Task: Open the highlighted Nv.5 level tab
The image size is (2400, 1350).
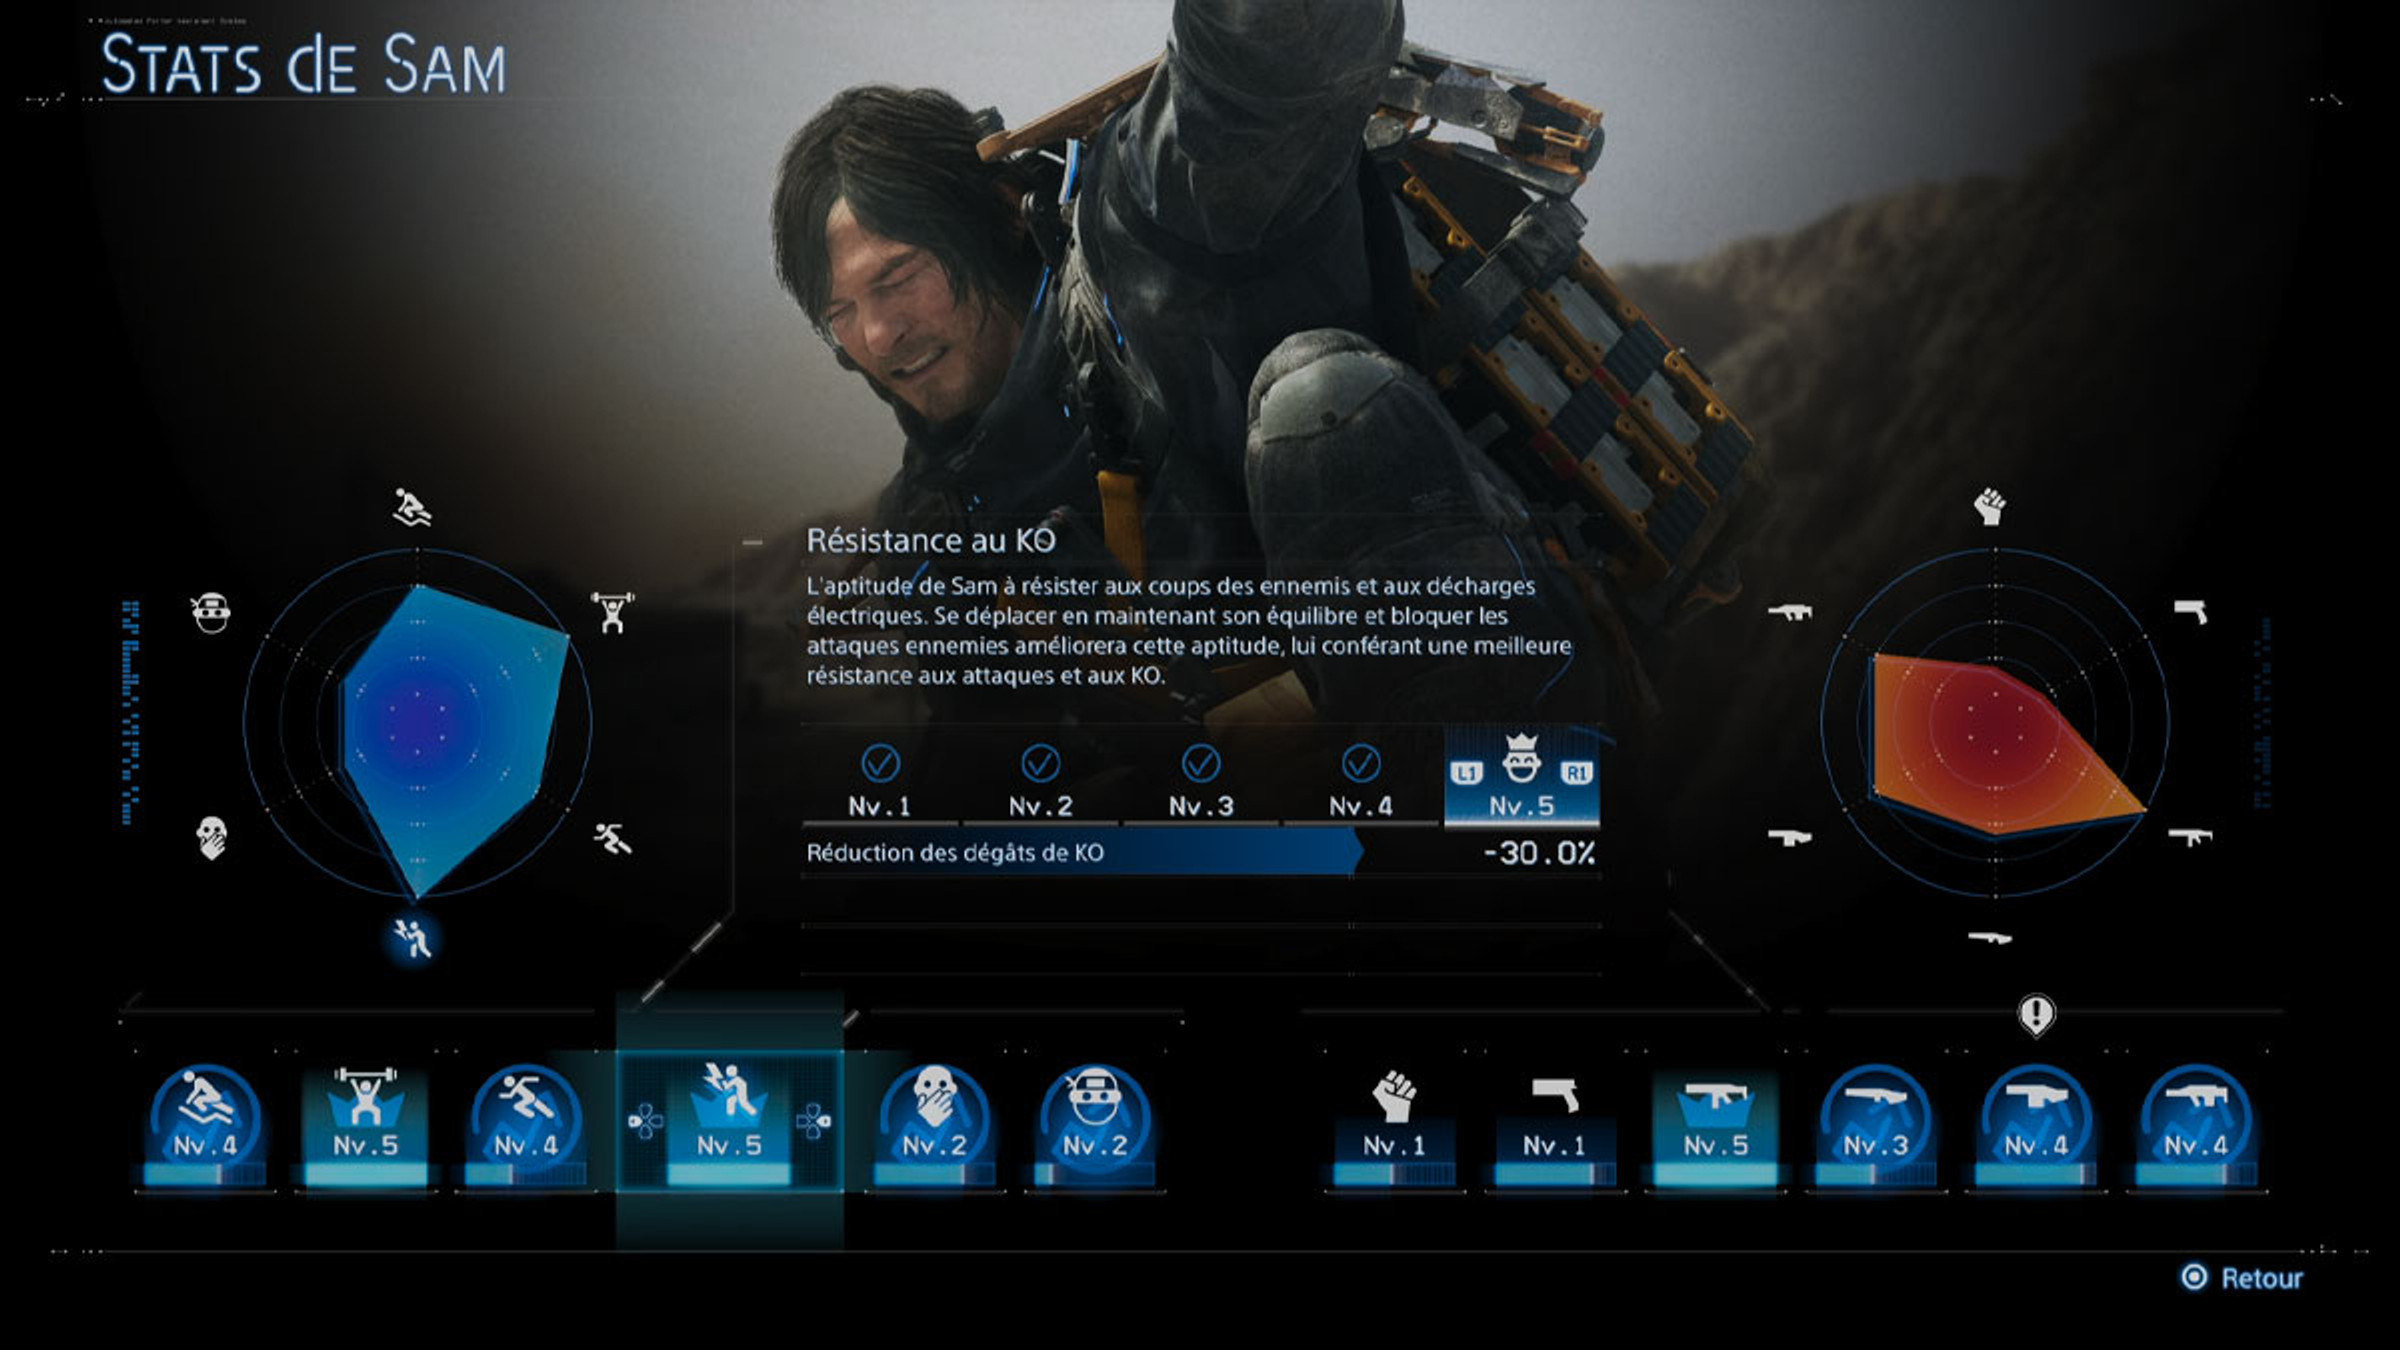Action: click(1521, 778)
